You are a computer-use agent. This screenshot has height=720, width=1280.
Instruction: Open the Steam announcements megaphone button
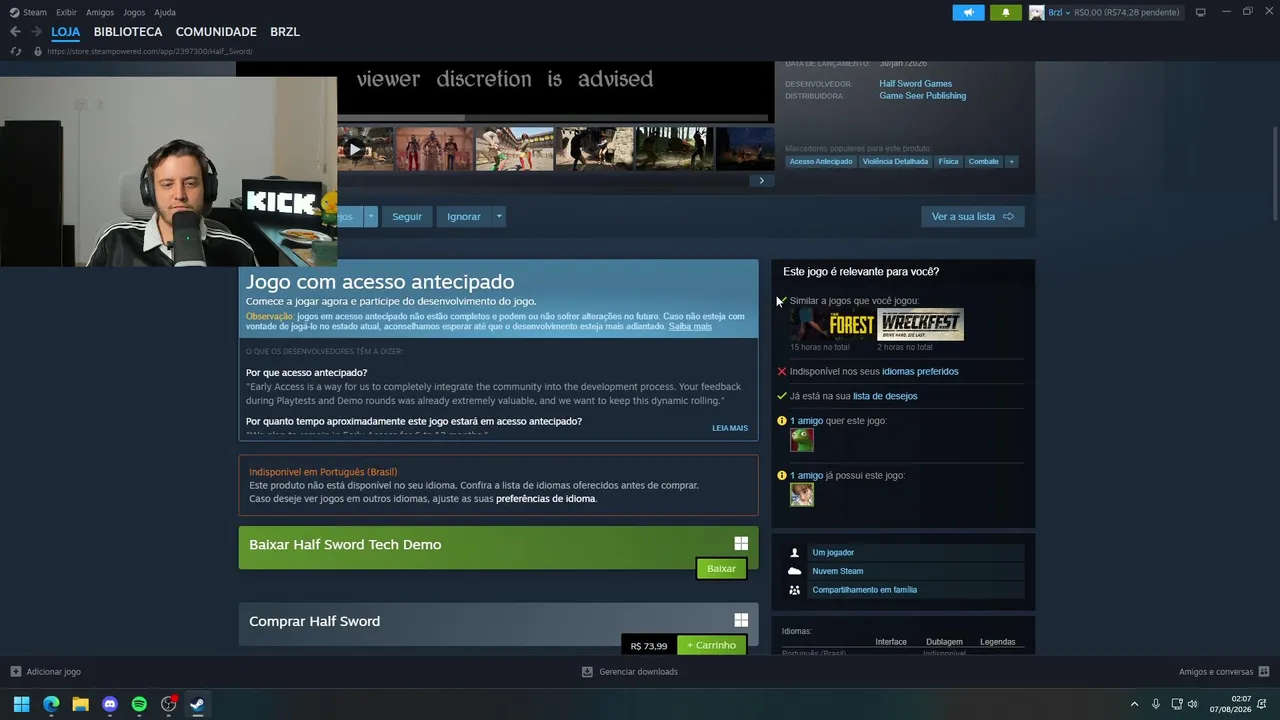pyautogui.click(x=968, y=12)
